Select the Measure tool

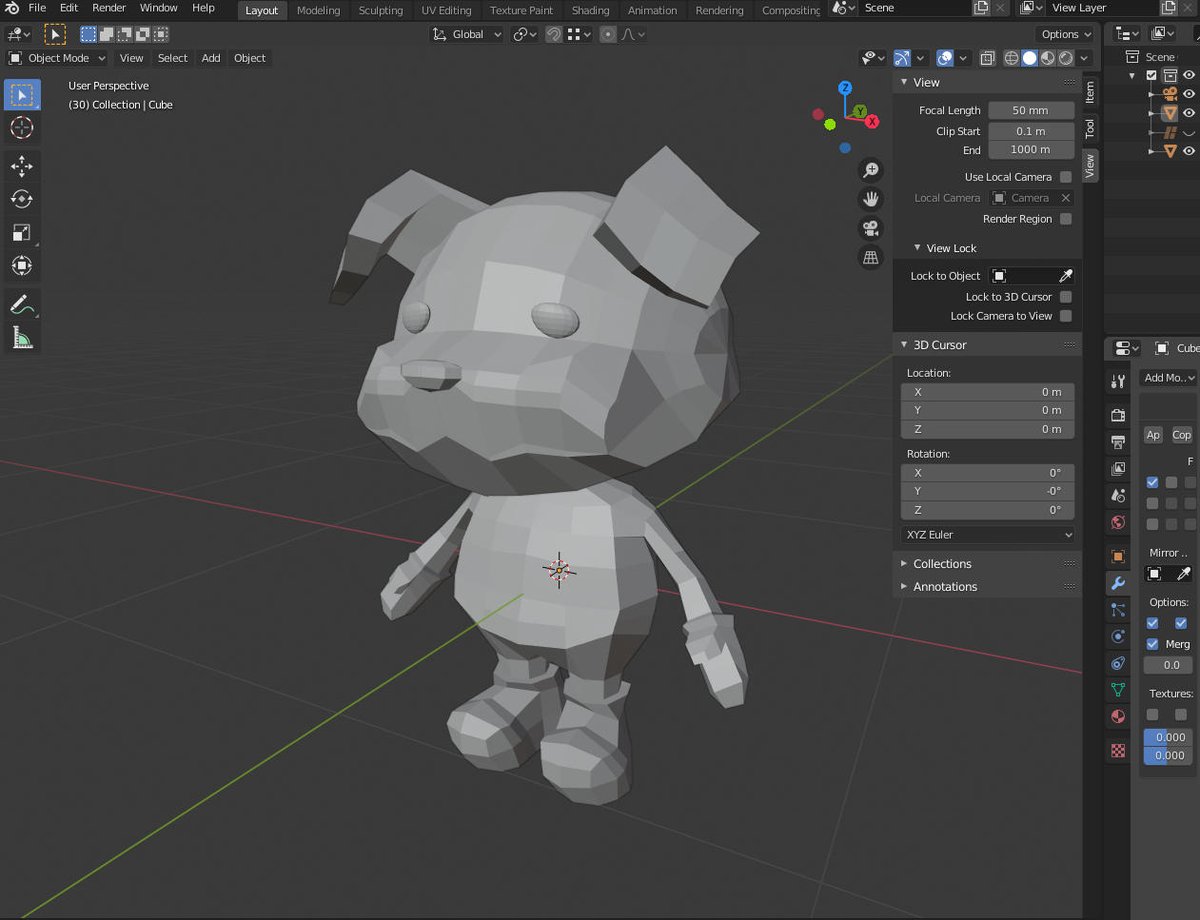22,337
